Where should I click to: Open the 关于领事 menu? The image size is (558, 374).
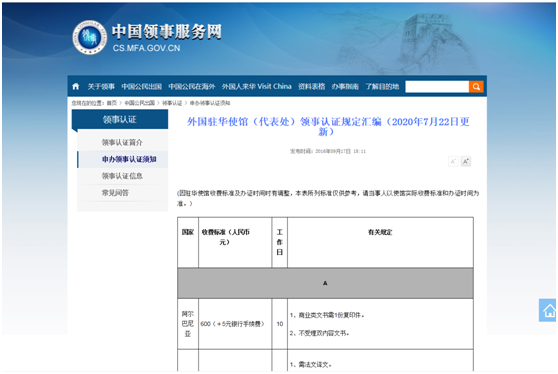click(101, 86)
